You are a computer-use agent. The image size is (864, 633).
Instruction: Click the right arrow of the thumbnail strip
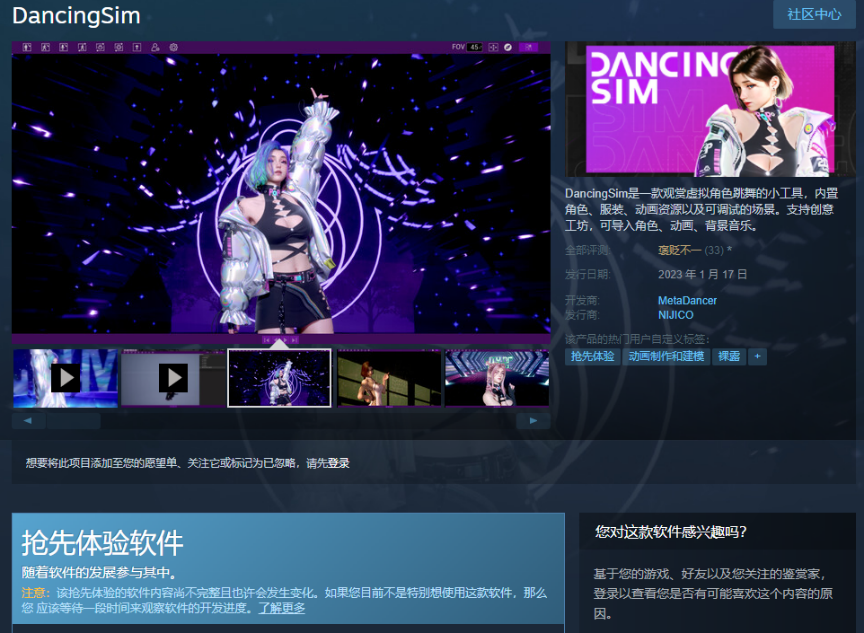coord(533,421)
